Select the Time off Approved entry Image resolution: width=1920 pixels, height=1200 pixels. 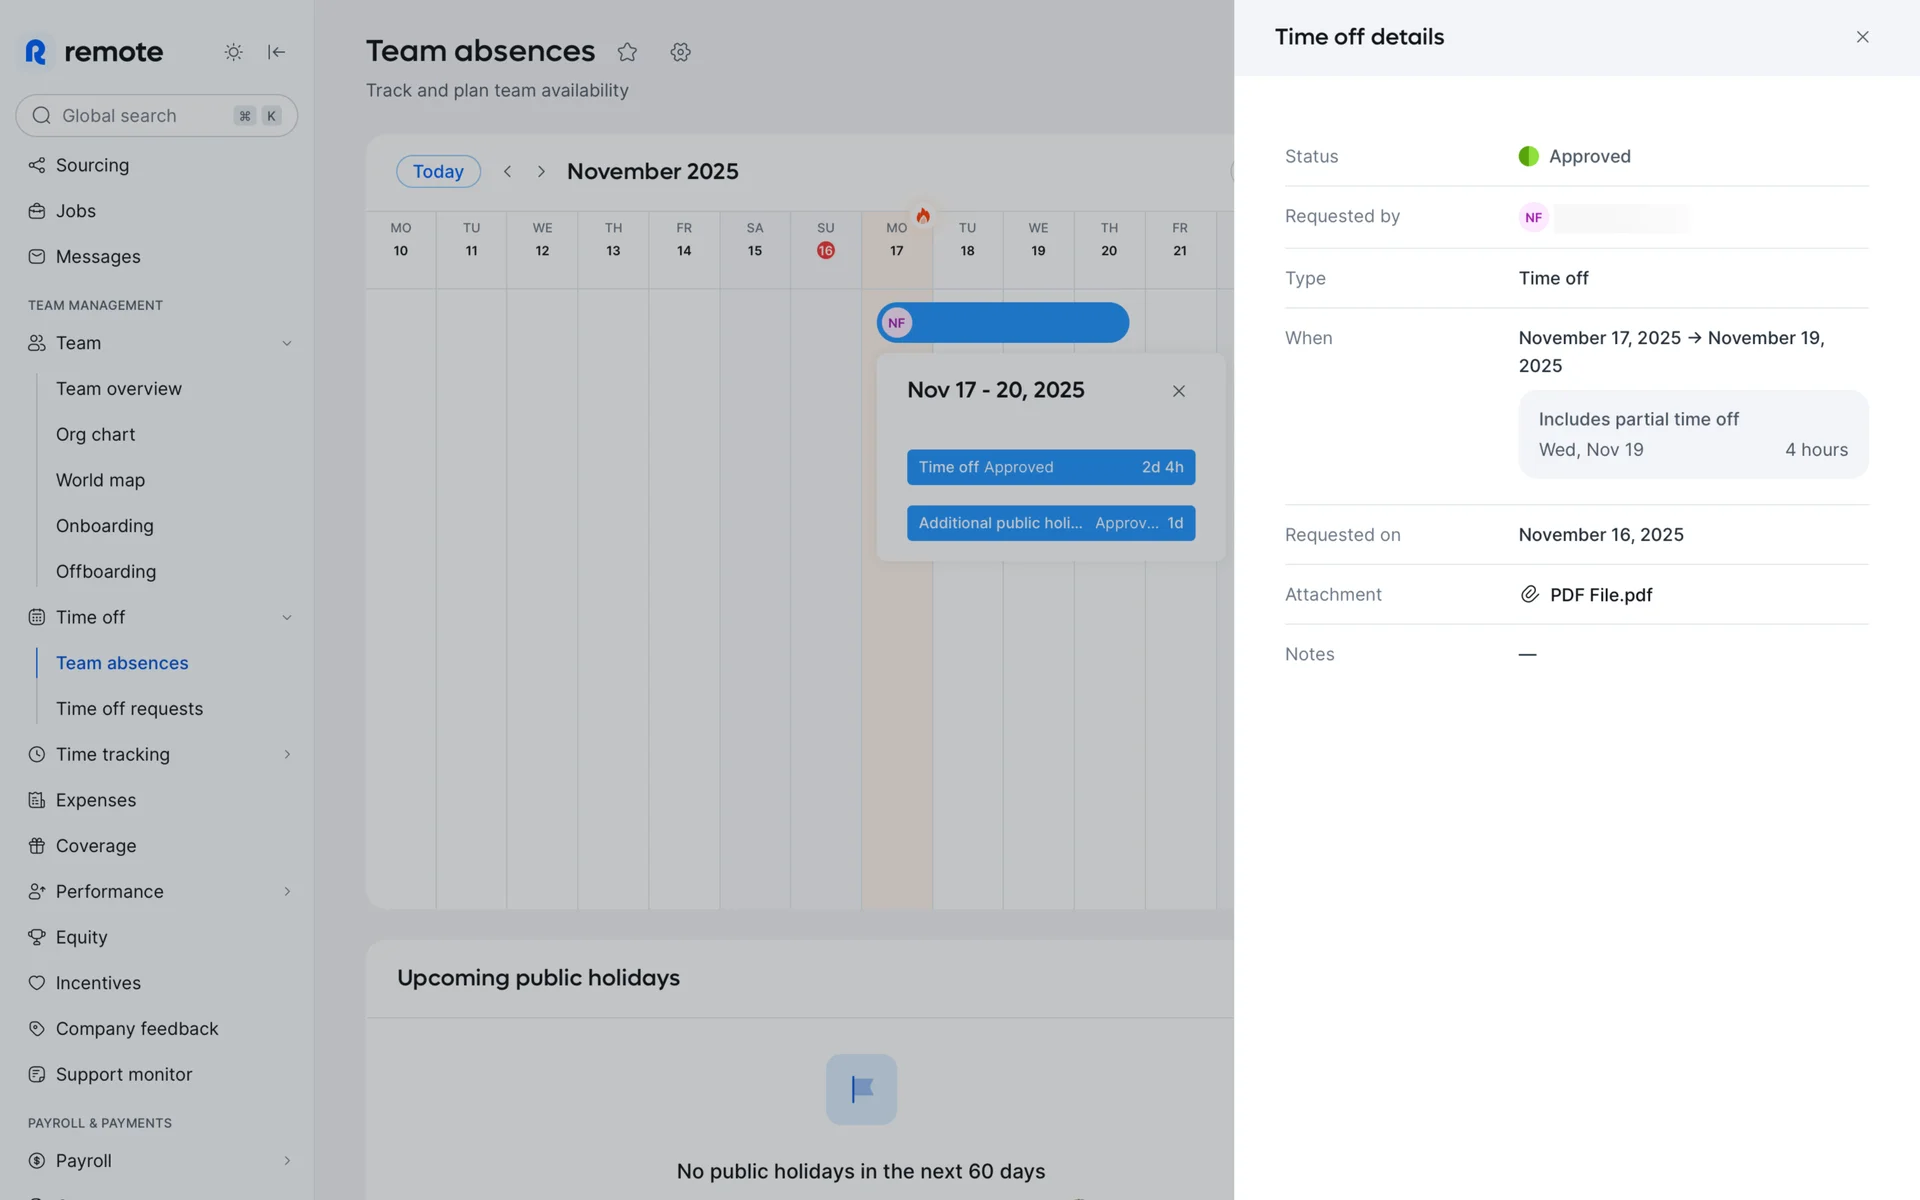[x=1050, y=467]
